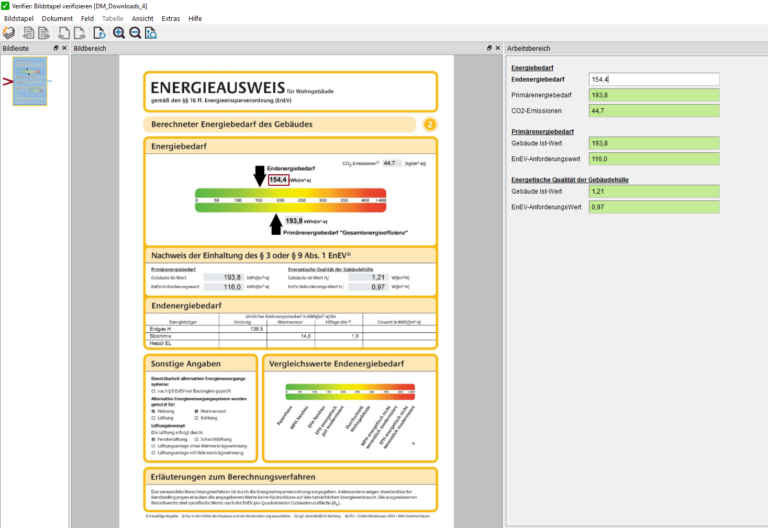Click the zoom out magnifier icon
Screen dimensions: 768x528
click(135, 33)
